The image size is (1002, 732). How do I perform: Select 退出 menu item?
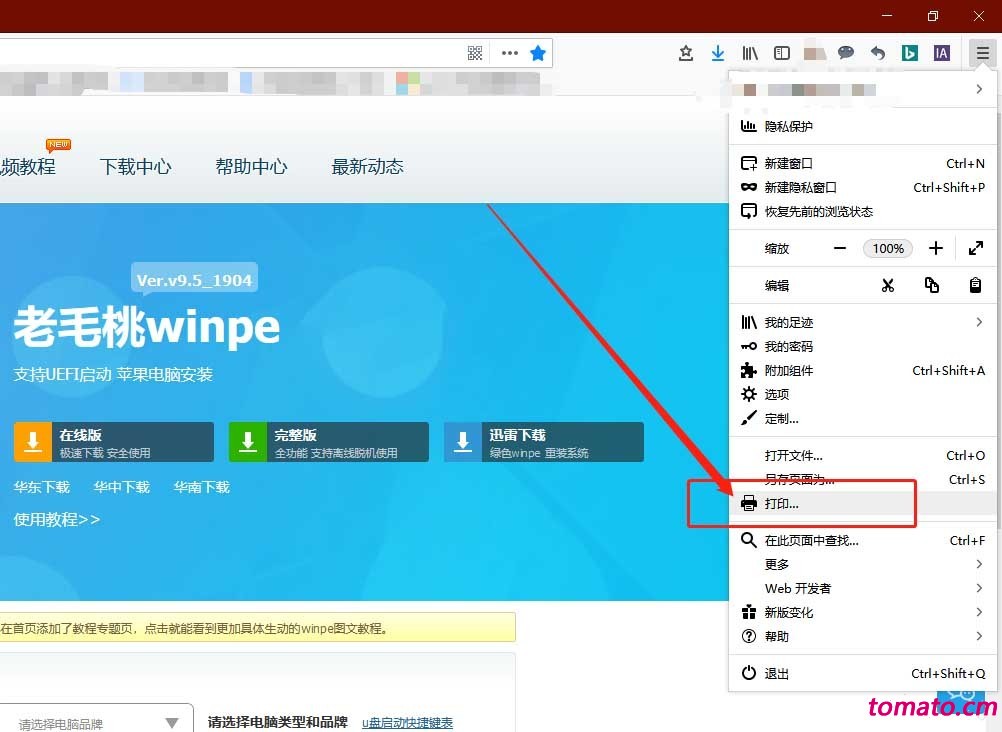861,674
